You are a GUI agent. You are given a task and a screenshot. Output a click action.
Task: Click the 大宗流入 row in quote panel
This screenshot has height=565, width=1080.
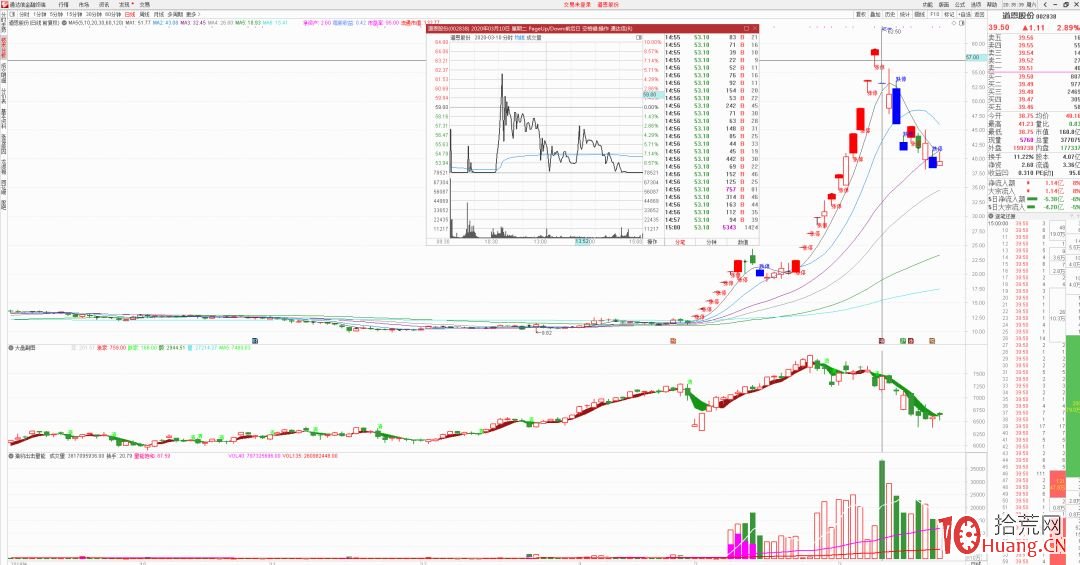point(1033,191)
